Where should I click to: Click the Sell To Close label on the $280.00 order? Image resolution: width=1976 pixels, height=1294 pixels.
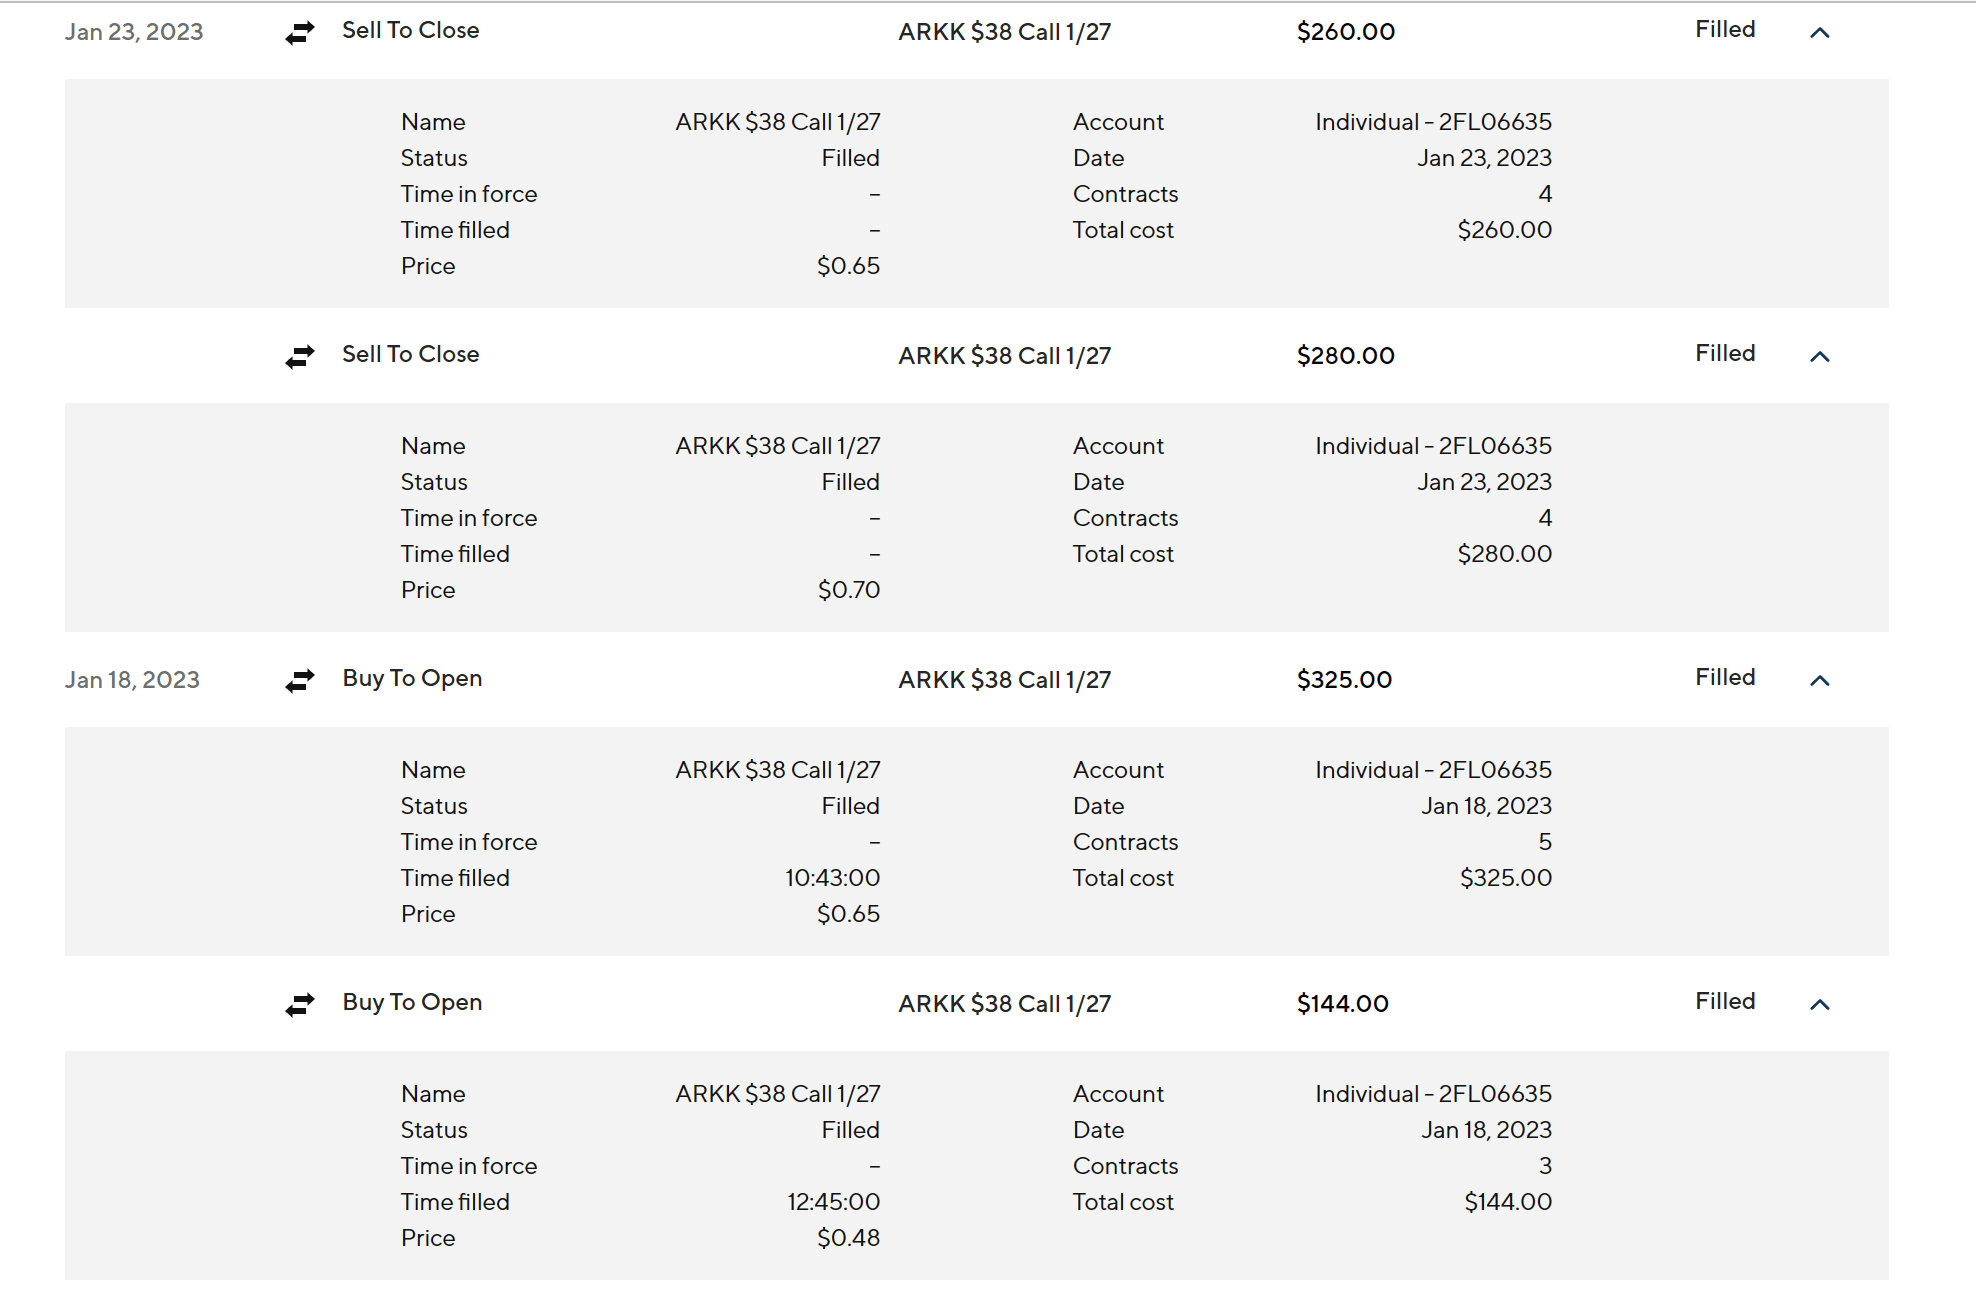tap(410, 355)
